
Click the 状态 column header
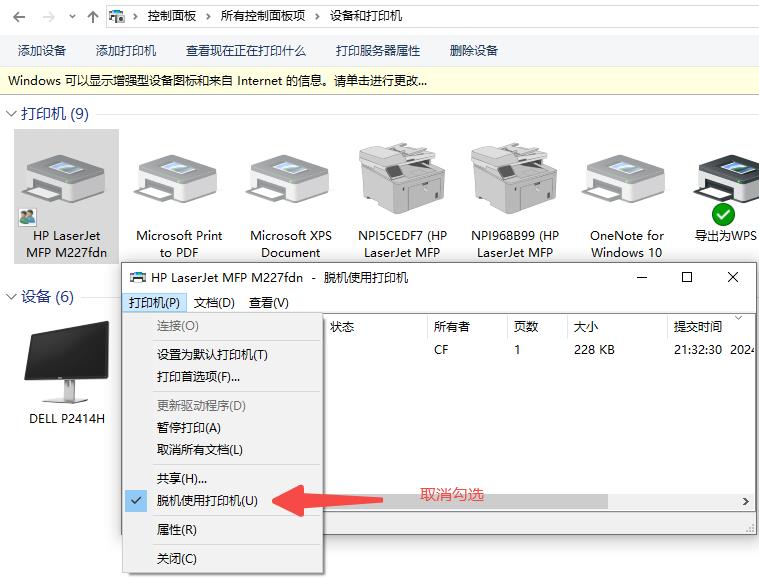[x=375, y=327]
